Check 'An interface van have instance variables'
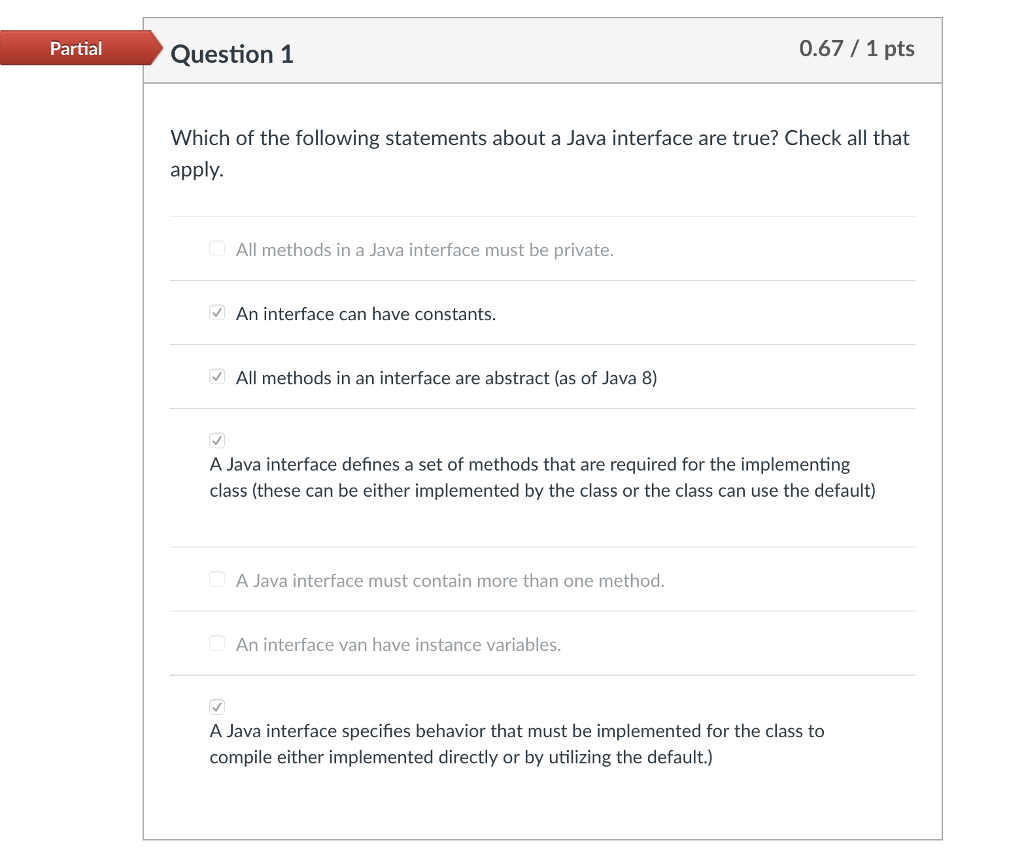Viewport: 1024px width, 864px height. coord(217,643)
